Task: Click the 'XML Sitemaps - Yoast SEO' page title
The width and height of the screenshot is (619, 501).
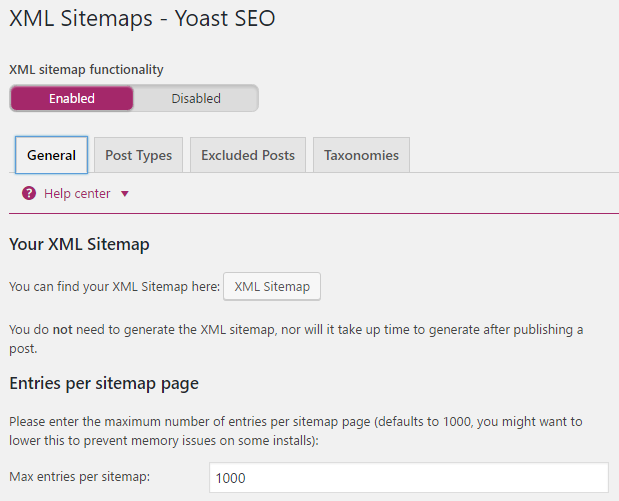Action: tap(141, 18)
